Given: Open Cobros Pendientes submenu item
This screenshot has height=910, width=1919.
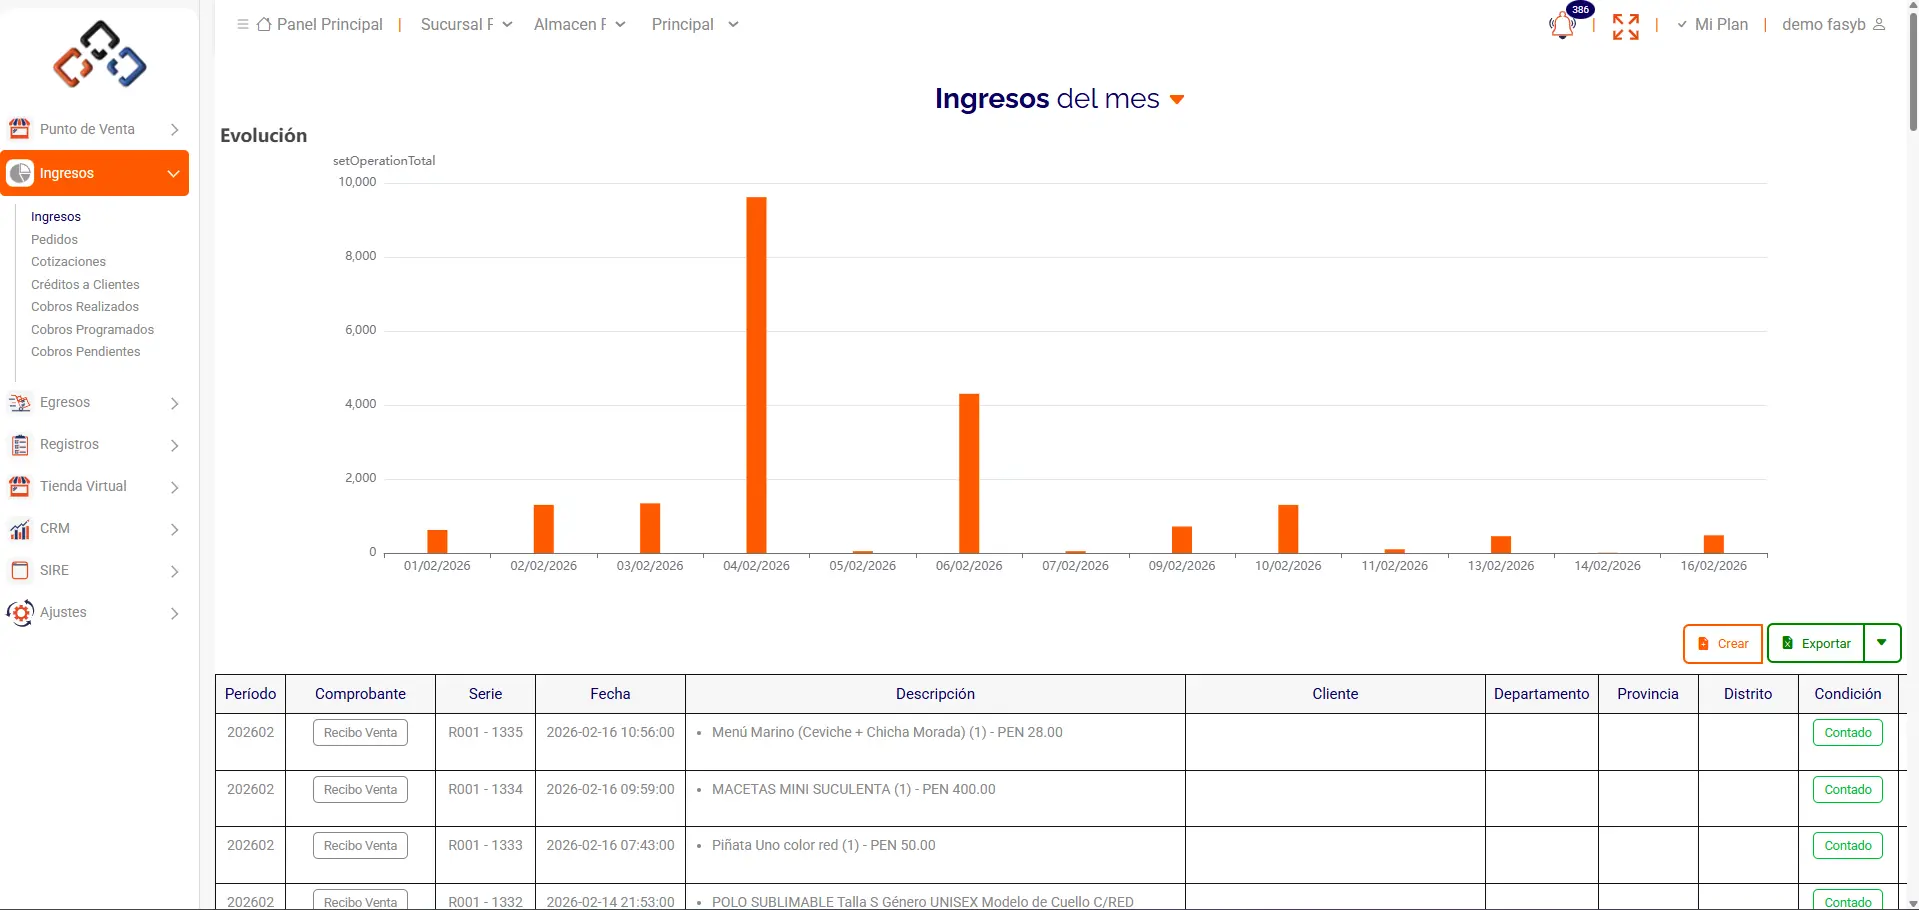Looking at the screenshot, I should click(x=86, y=352).
